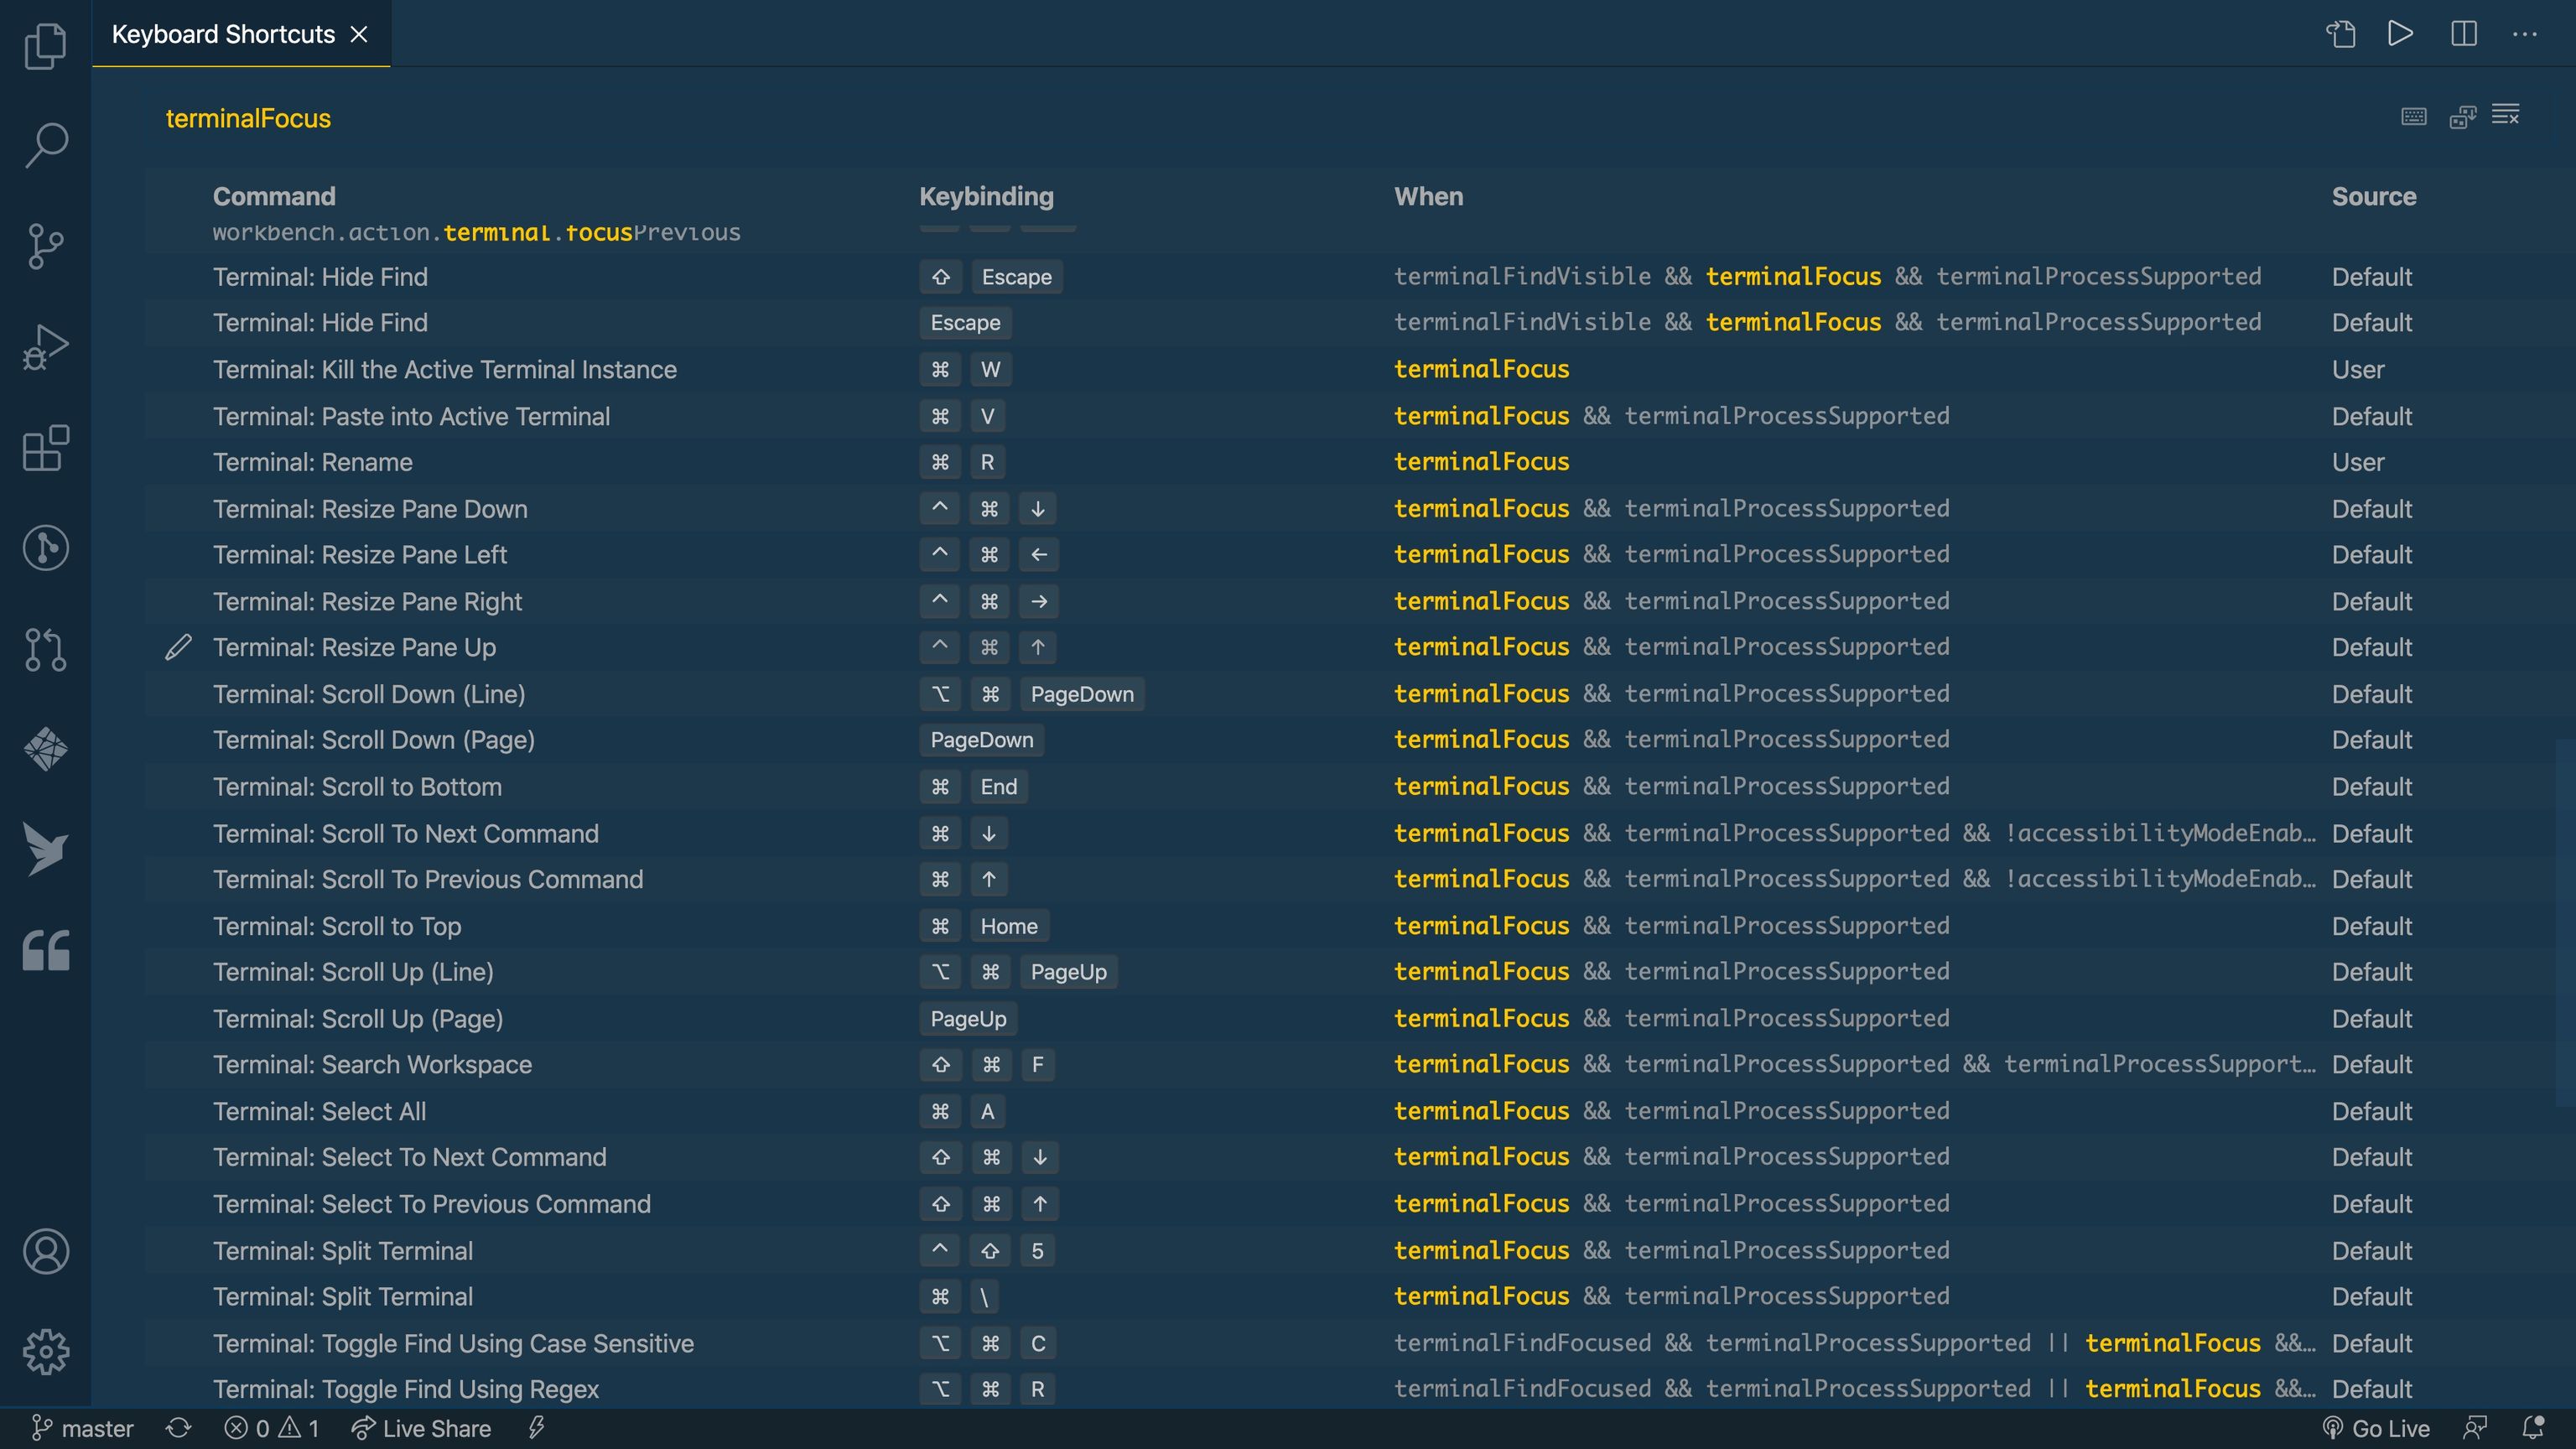Clear the keybindings search input
The height and width of the screenshot is (1449, 2576).
coord(2505,116)
